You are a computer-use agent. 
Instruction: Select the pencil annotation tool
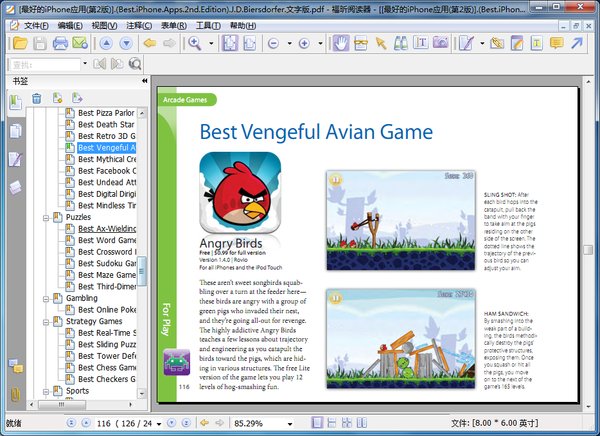pos(466,43)
